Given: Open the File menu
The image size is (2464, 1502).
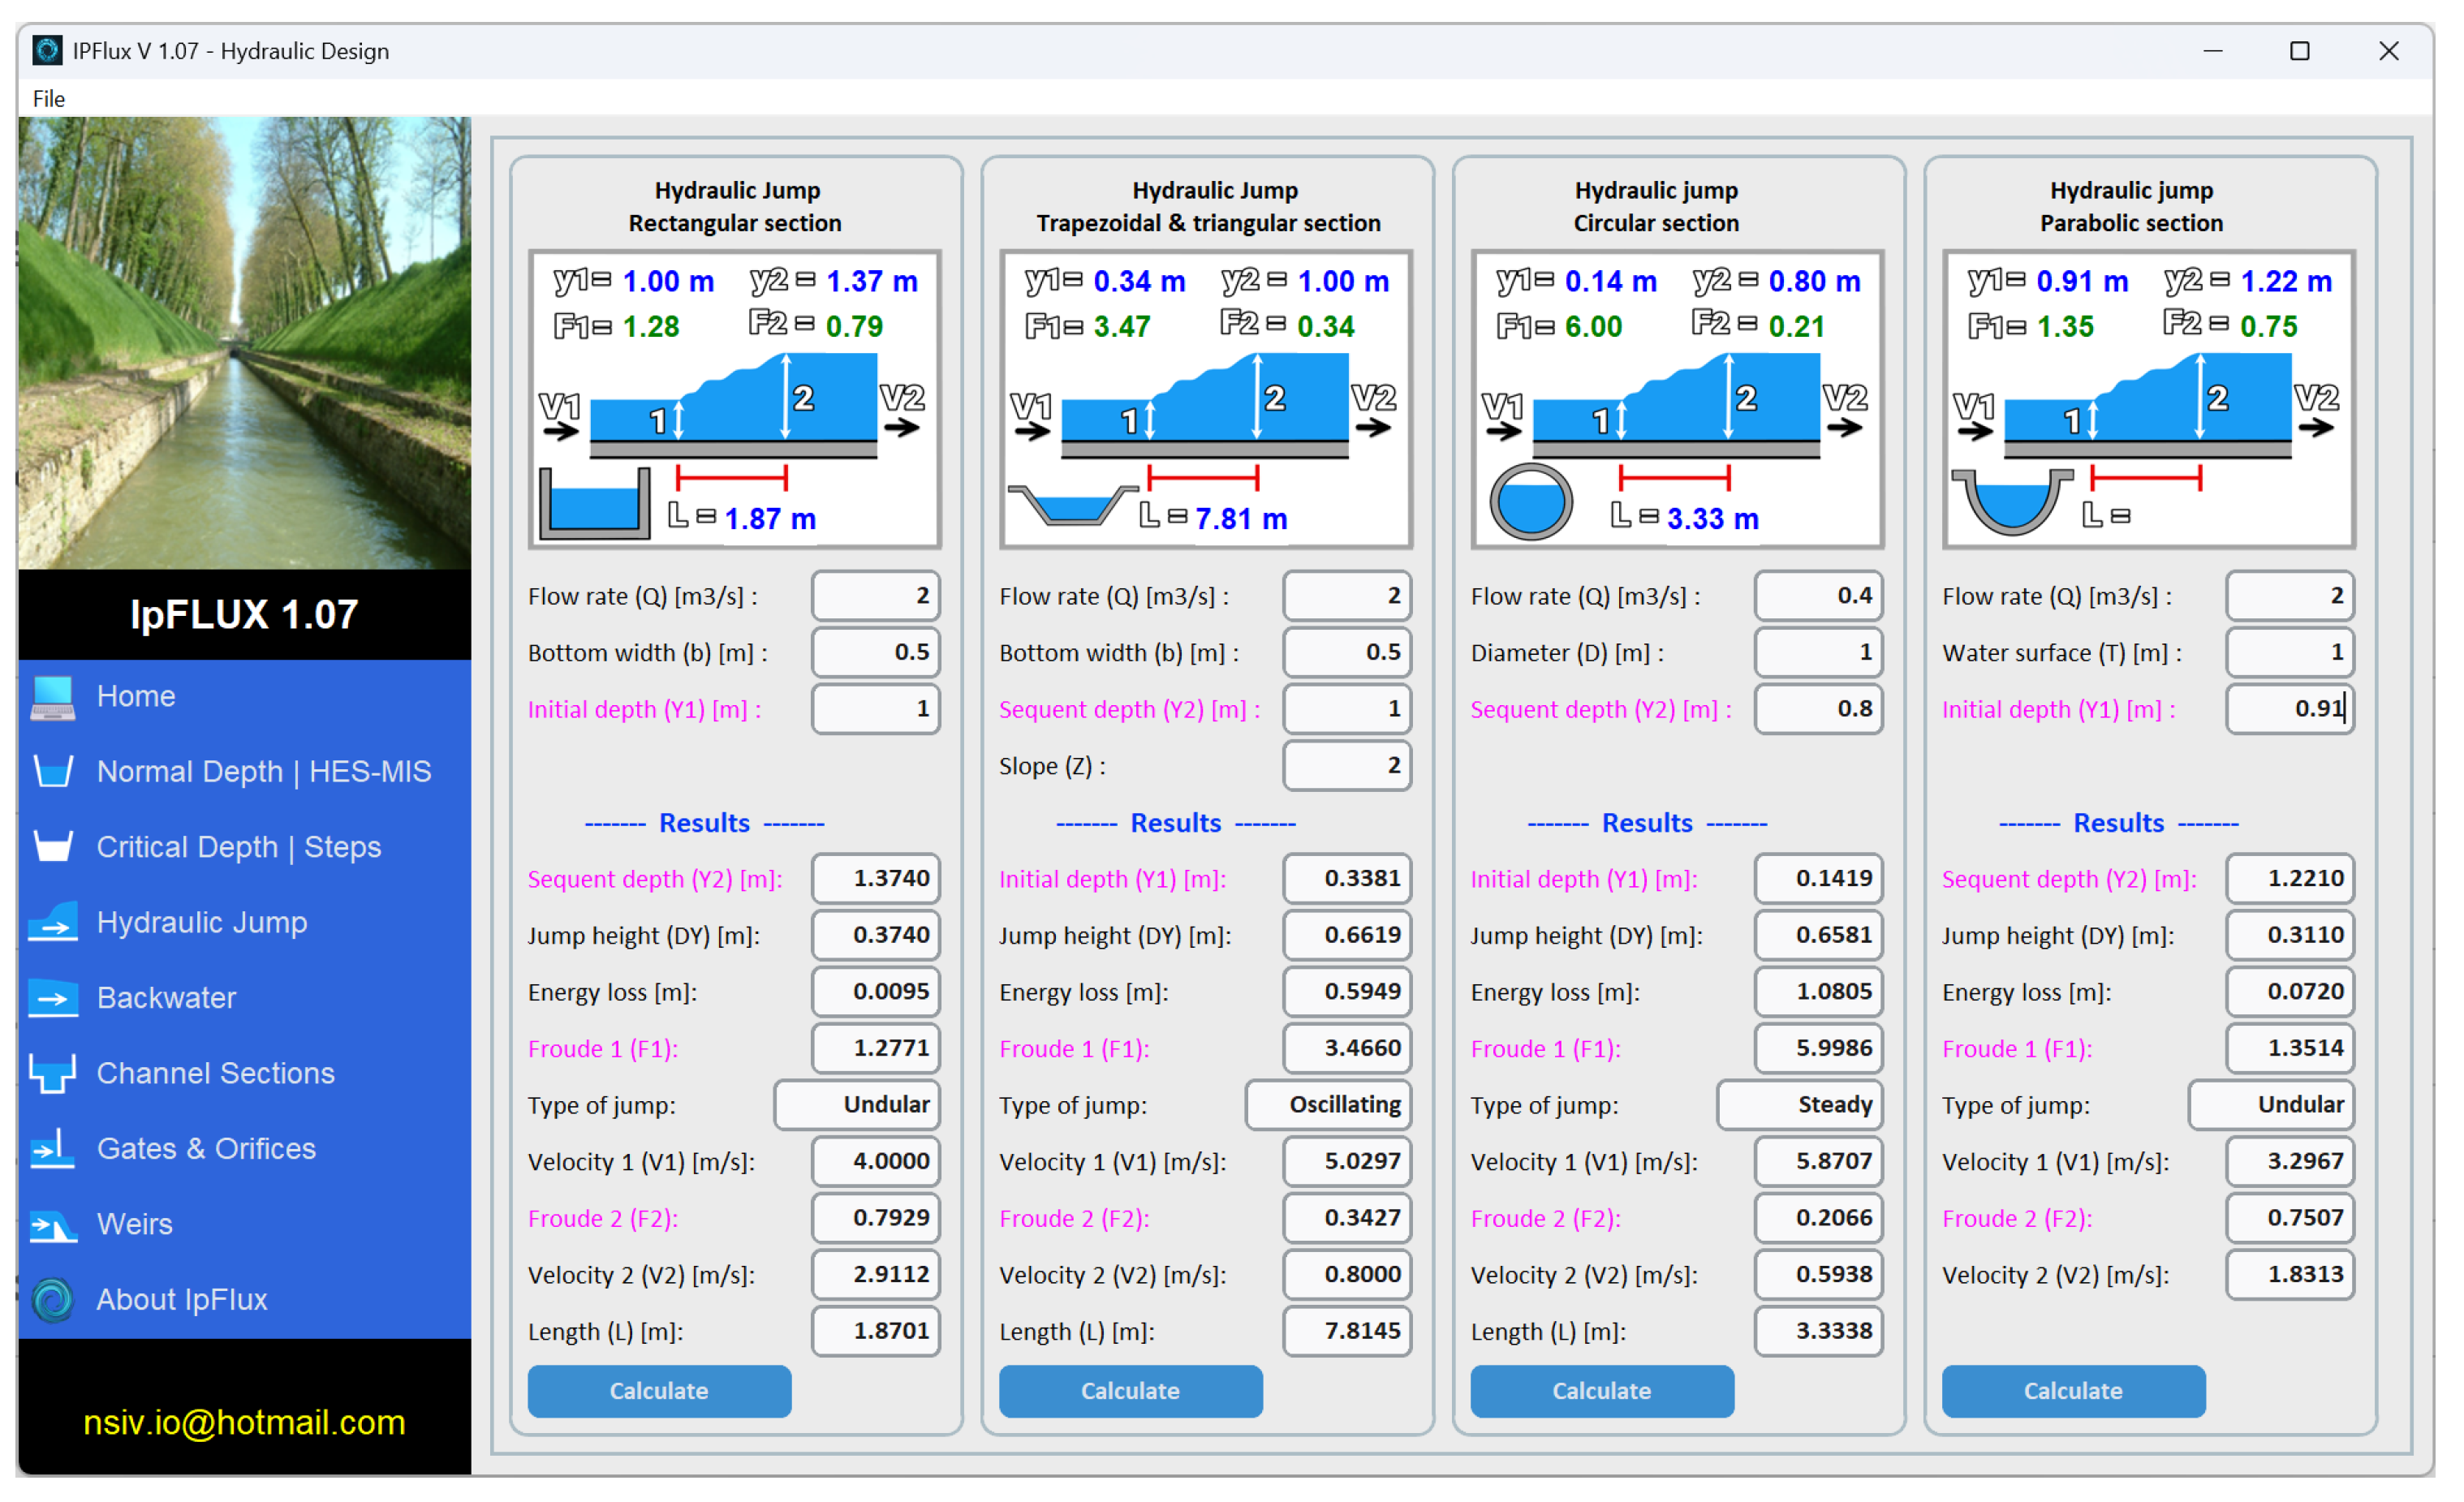Looking at the screenshot, I should (x=48, y=99).
